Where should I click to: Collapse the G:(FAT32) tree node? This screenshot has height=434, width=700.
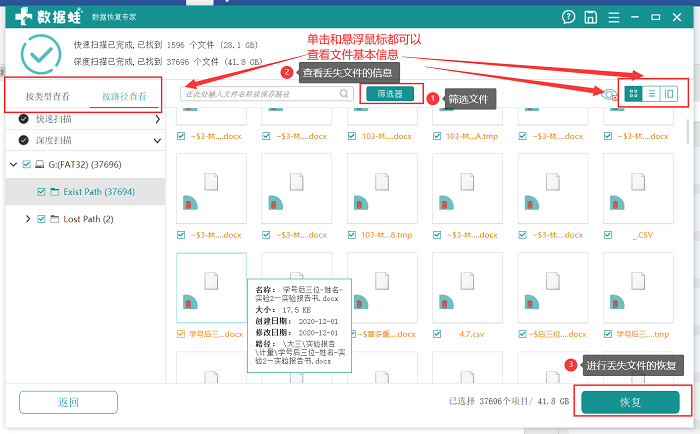tap(13, 164)
